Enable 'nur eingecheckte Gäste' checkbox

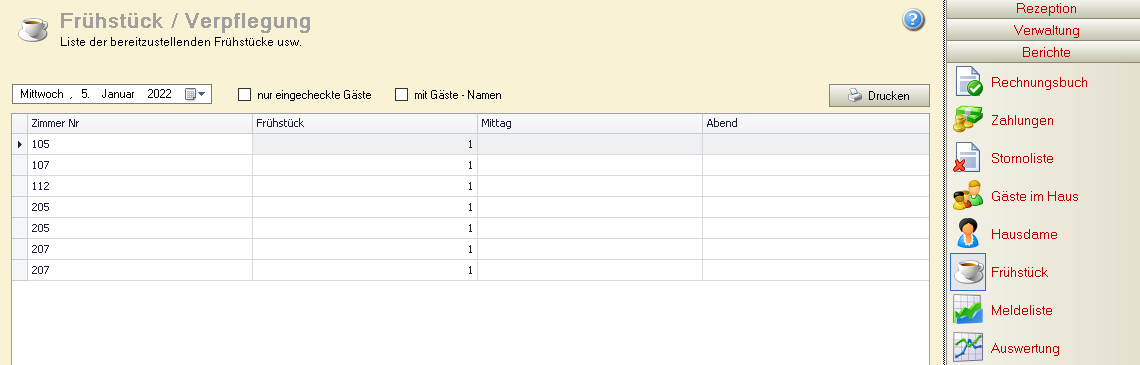coord(244,95)
